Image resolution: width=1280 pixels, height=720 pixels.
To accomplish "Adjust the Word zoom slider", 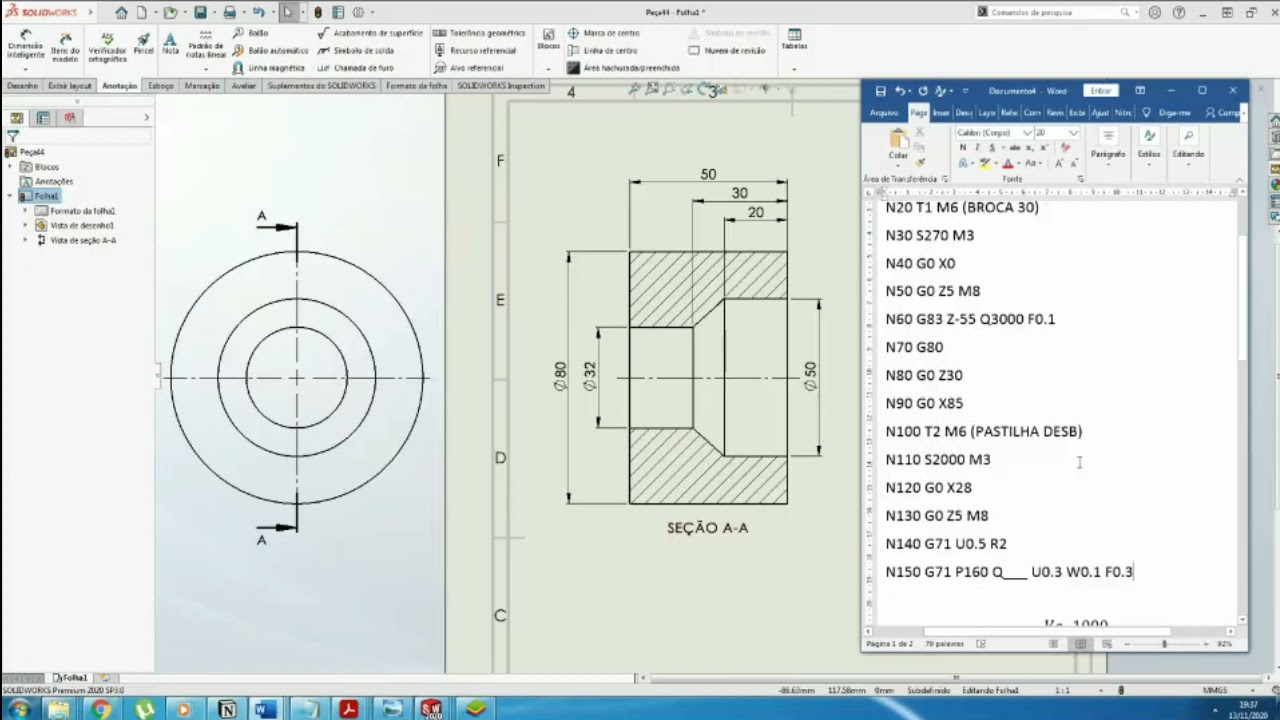I will [1164, 644].
